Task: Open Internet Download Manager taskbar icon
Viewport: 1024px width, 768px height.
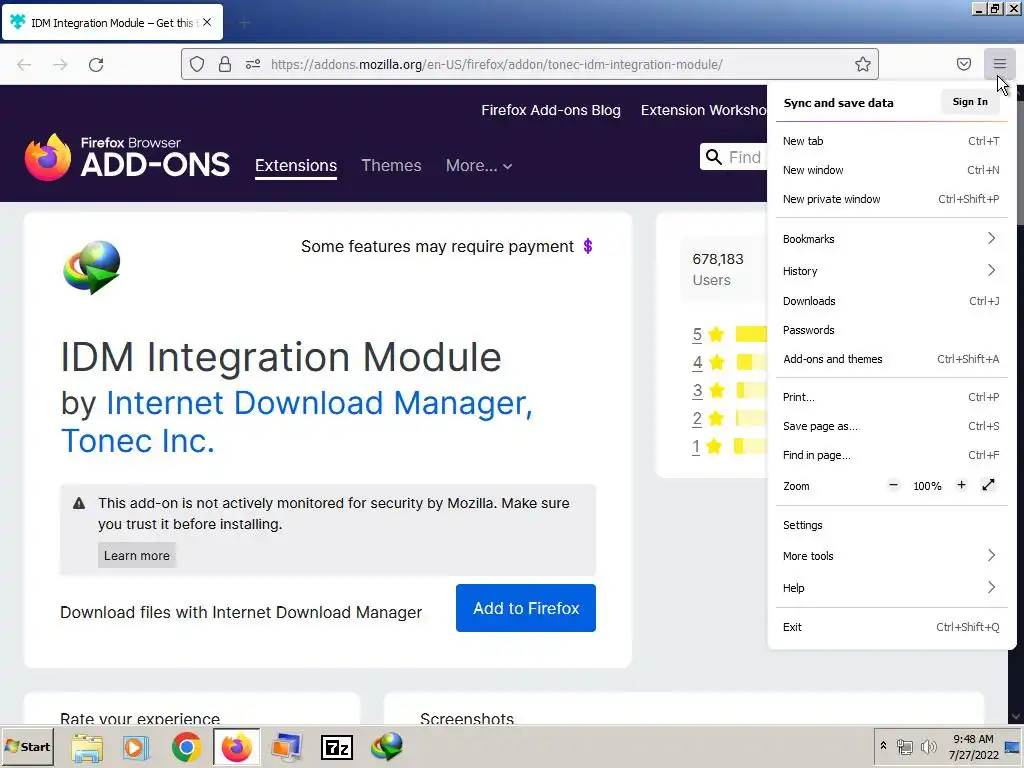Action: 387,746
